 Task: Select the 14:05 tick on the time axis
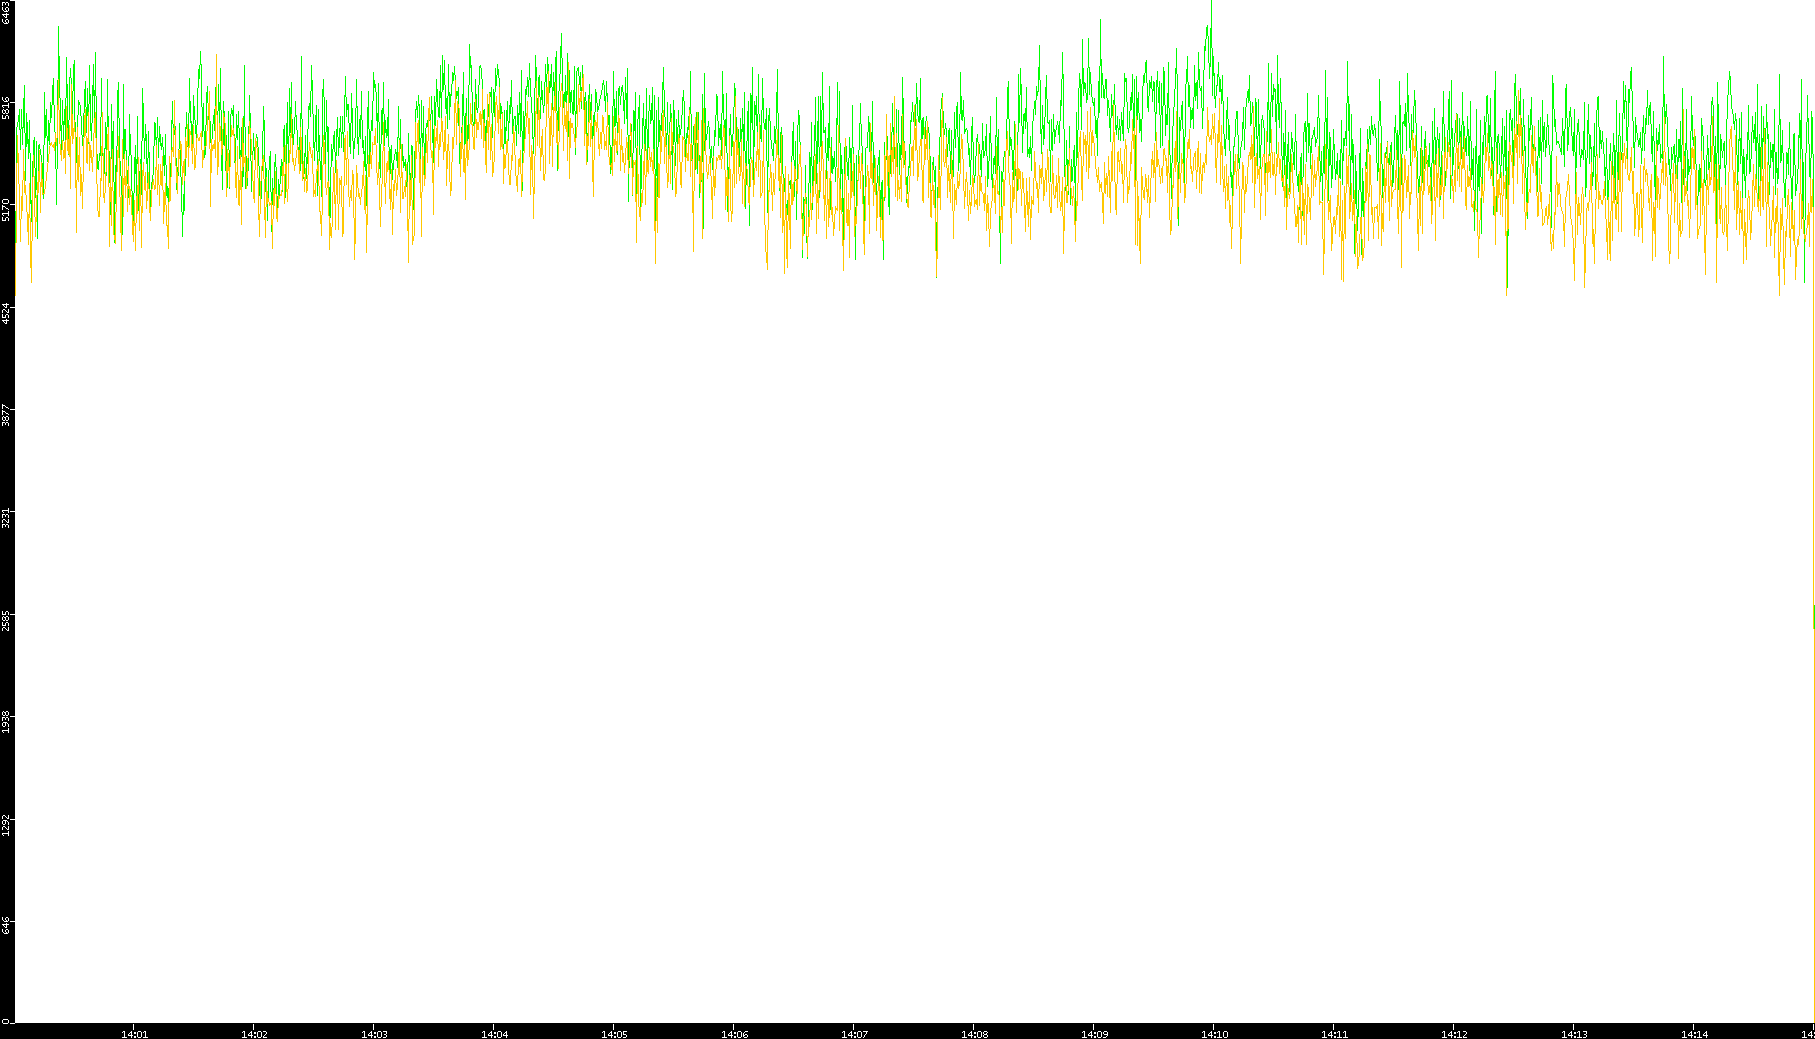point(614,1034)
